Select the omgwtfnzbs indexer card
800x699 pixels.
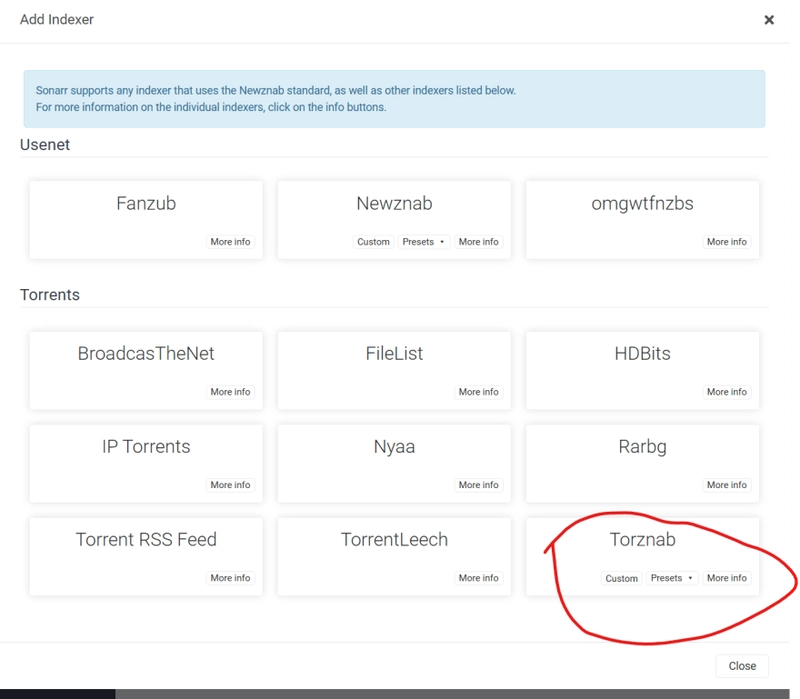coord(642,220)
